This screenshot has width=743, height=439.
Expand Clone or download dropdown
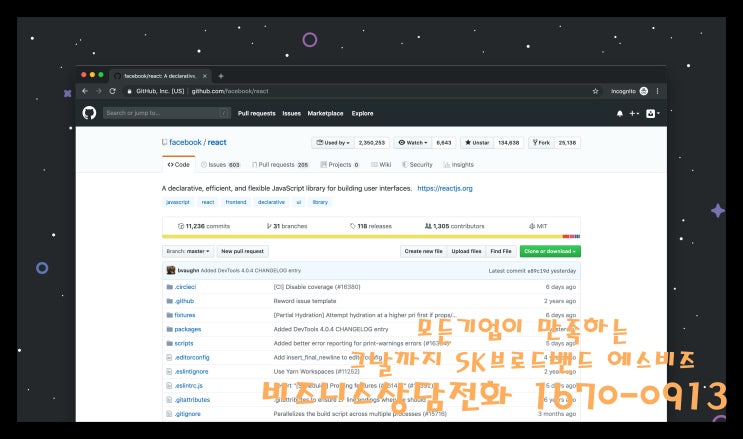pos(550,251)
